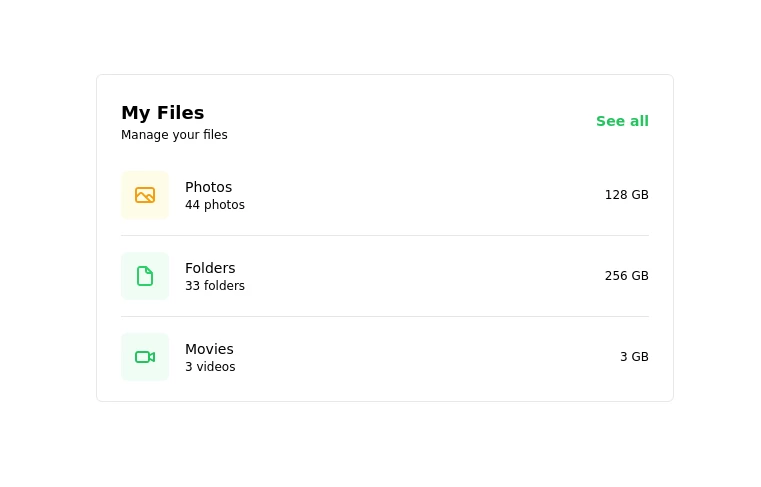This screenshot has width=761, height=487.
Task: Click the My Files heading
Action: click(x=162, y=113)
